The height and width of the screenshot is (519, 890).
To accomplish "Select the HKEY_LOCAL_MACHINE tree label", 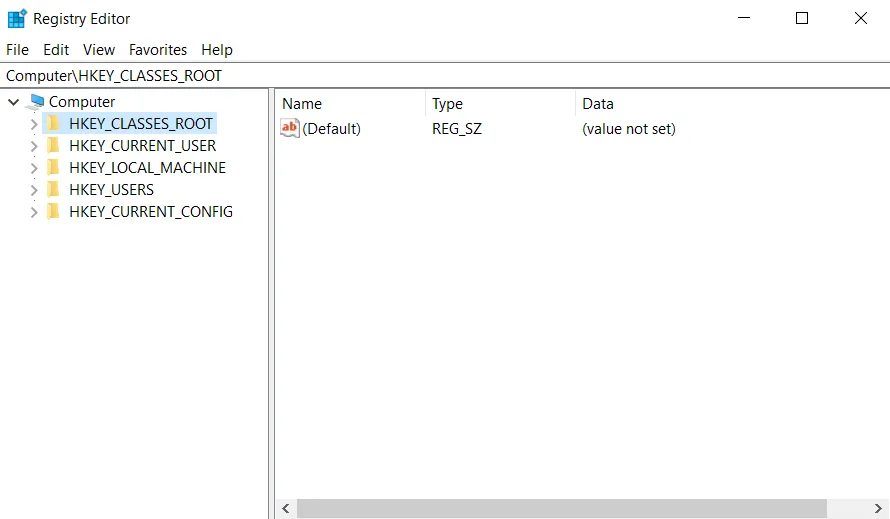I will [x=148, y=168].
